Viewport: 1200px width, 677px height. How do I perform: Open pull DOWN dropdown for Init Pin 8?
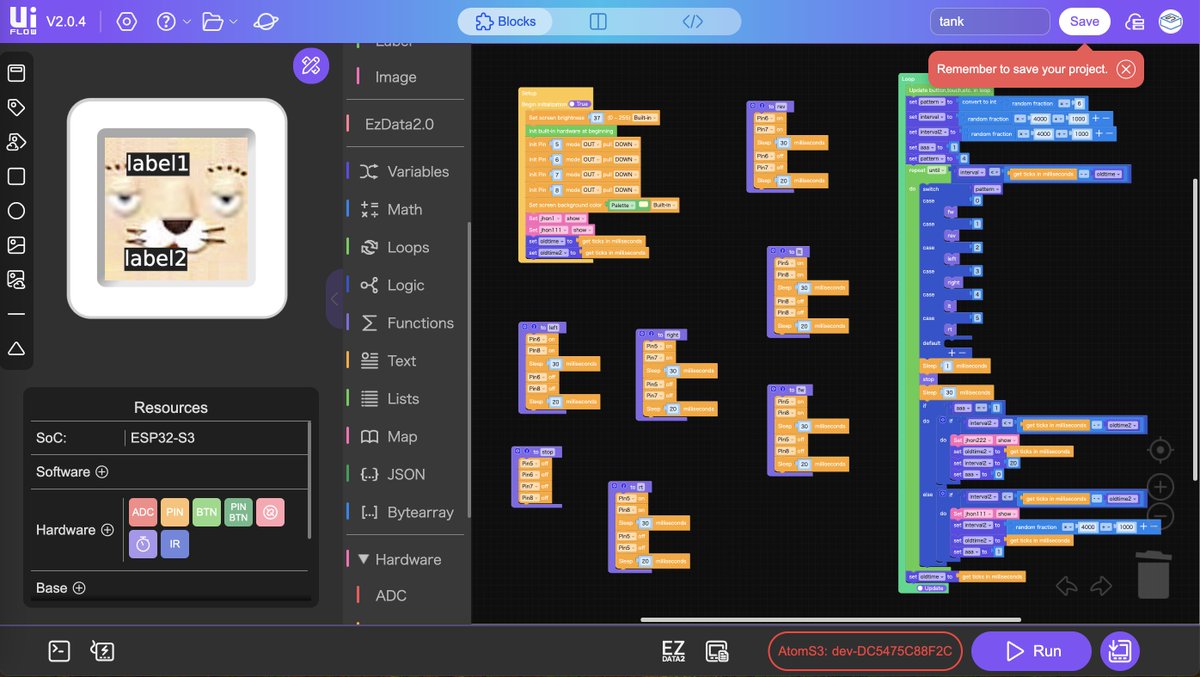click(625, 189)
